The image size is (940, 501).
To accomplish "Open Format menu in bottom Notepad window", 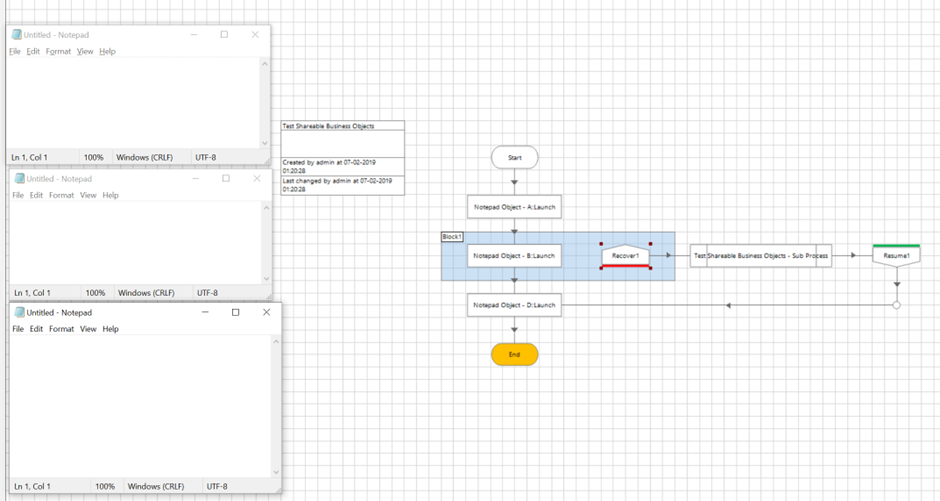I will pos(62,329).
